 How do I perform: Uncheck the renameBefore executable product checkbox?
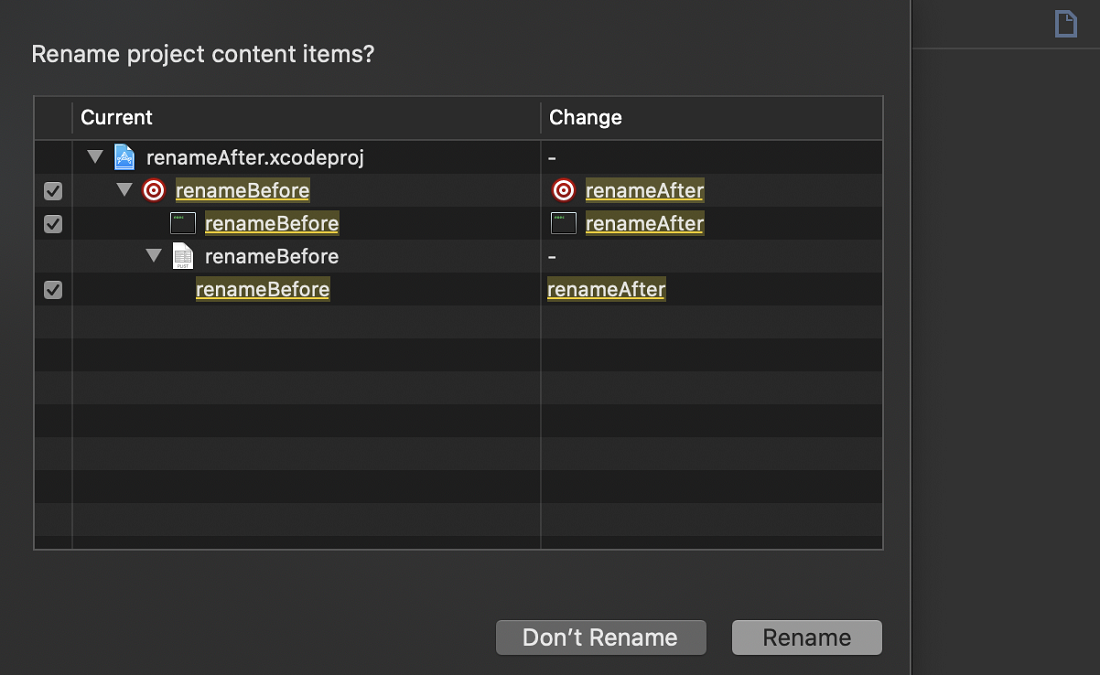(x=53, y=224)
